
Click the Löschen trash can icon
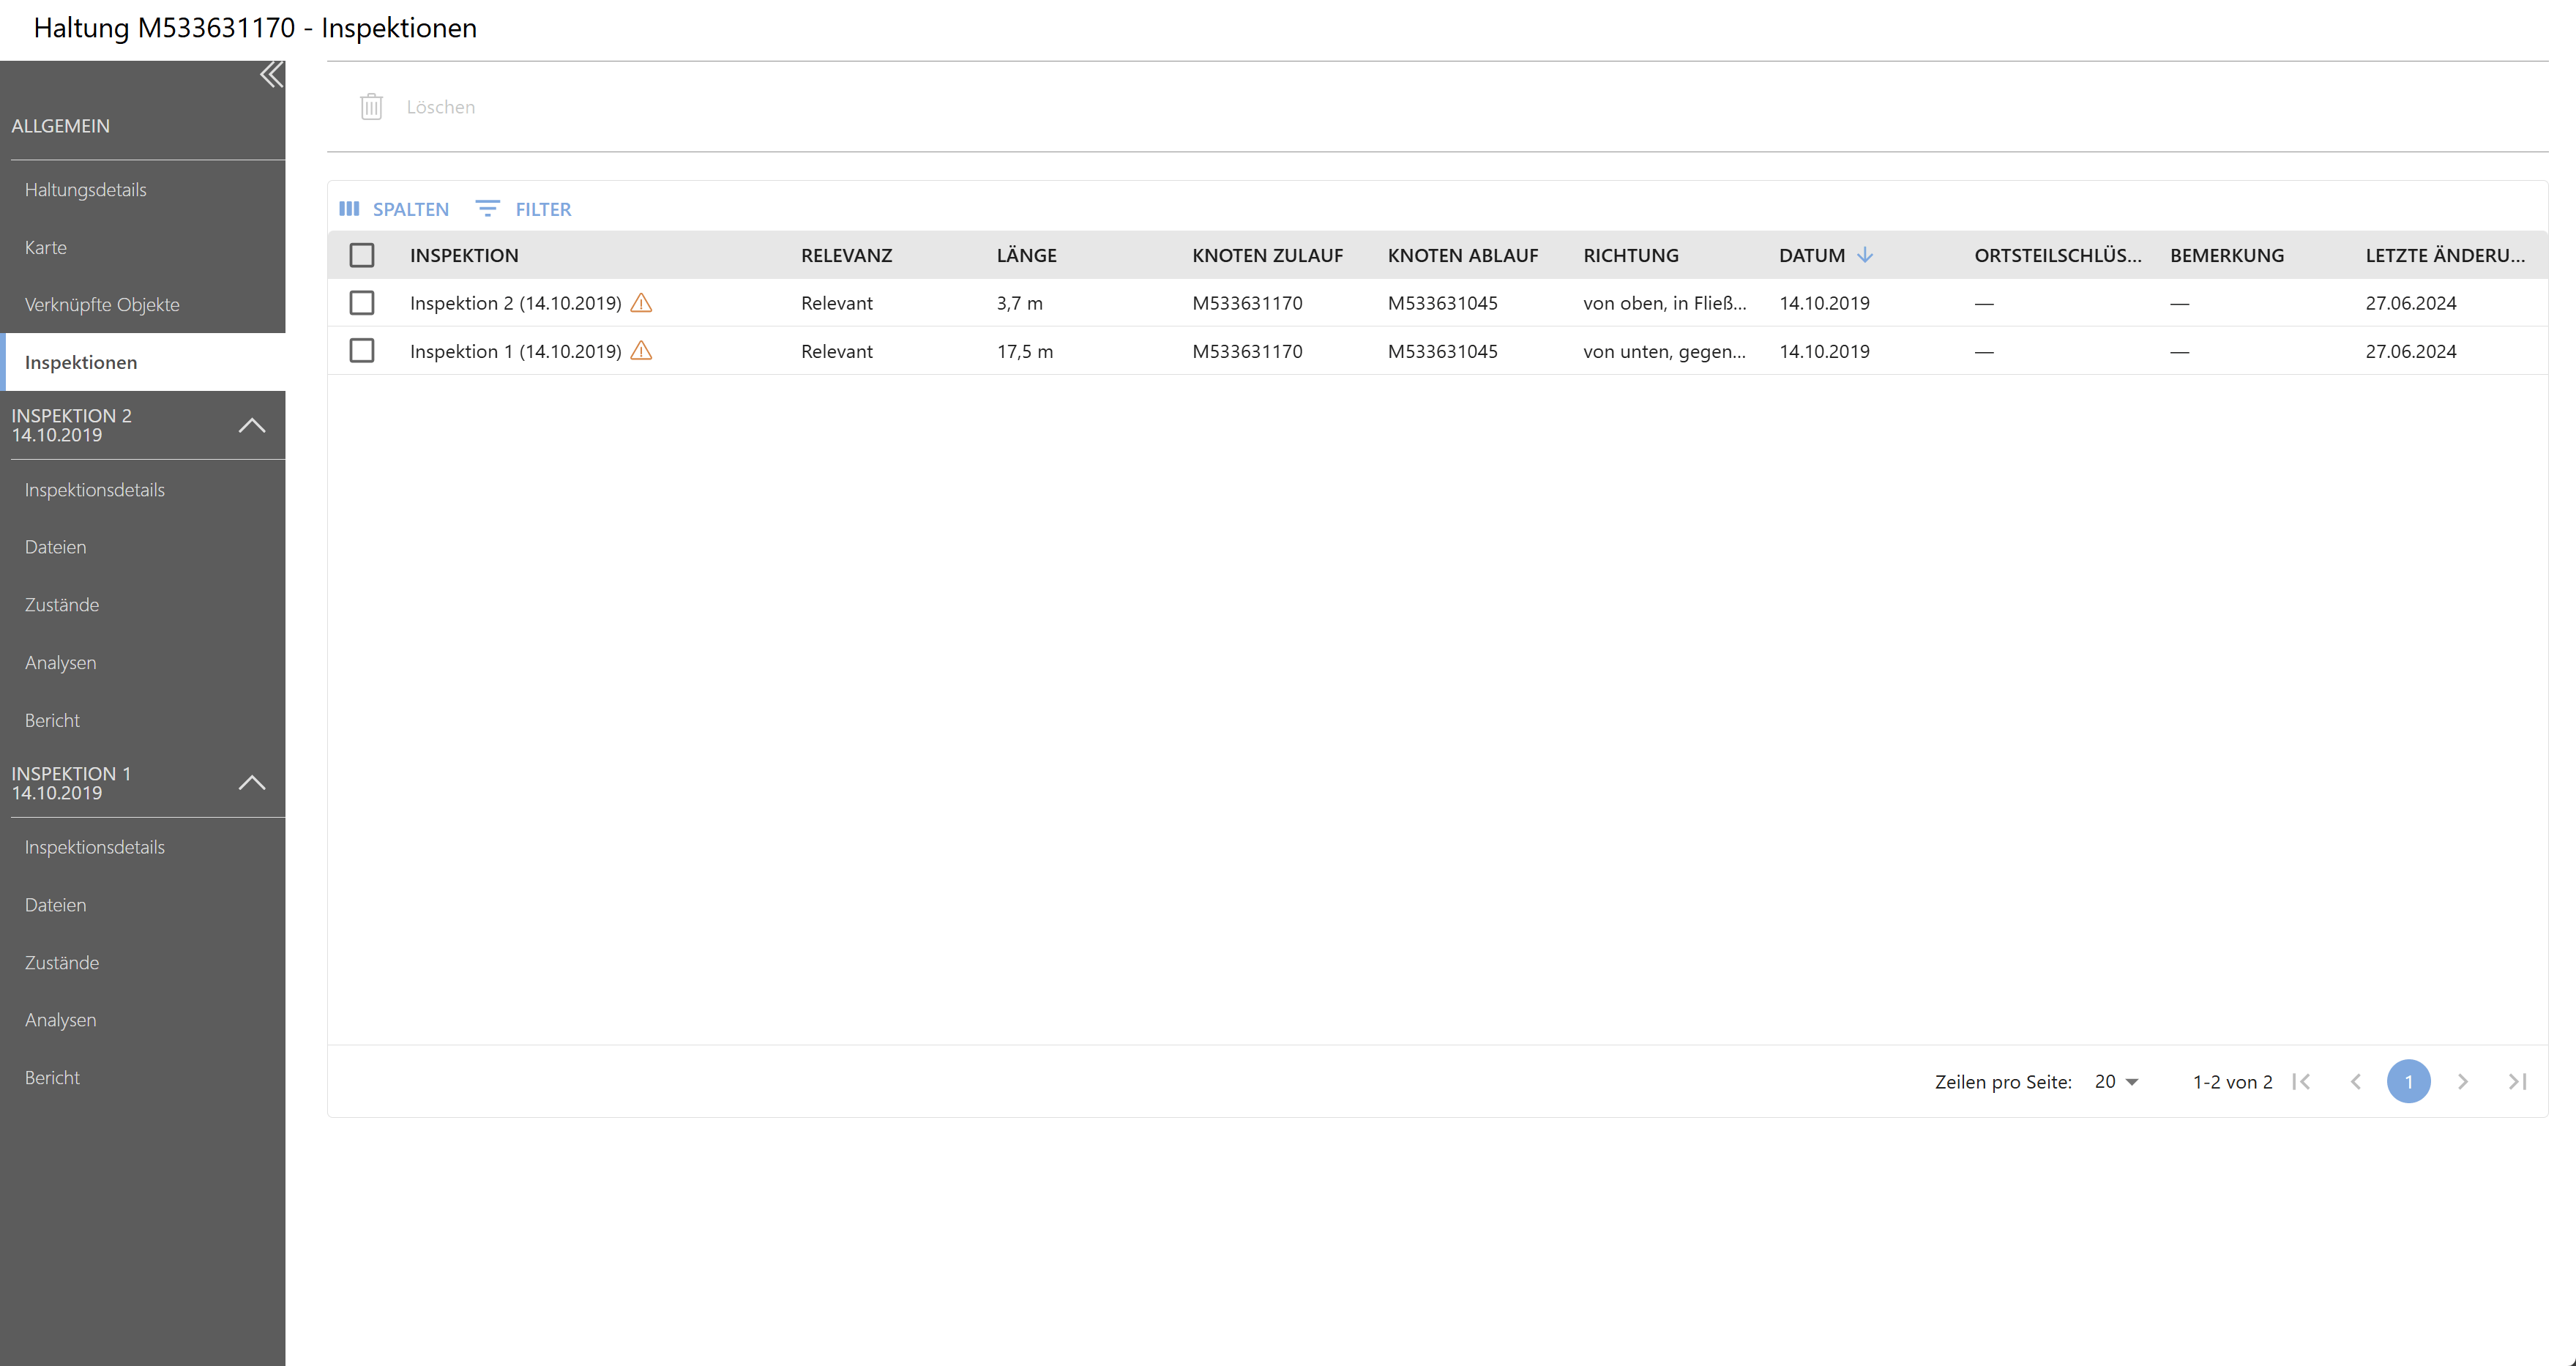coord(371,107)
